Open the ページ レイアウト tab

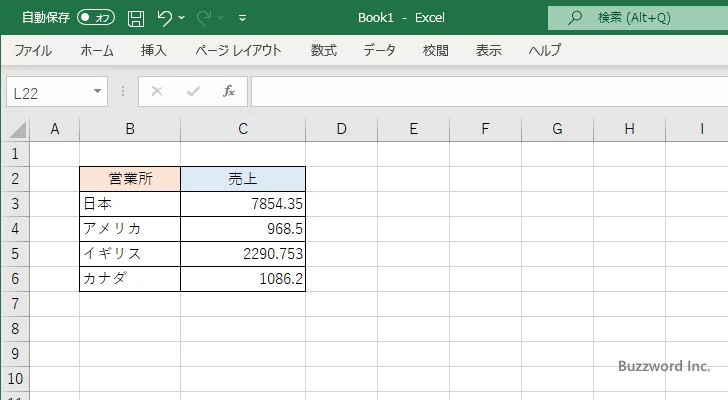tap(238, 50)
